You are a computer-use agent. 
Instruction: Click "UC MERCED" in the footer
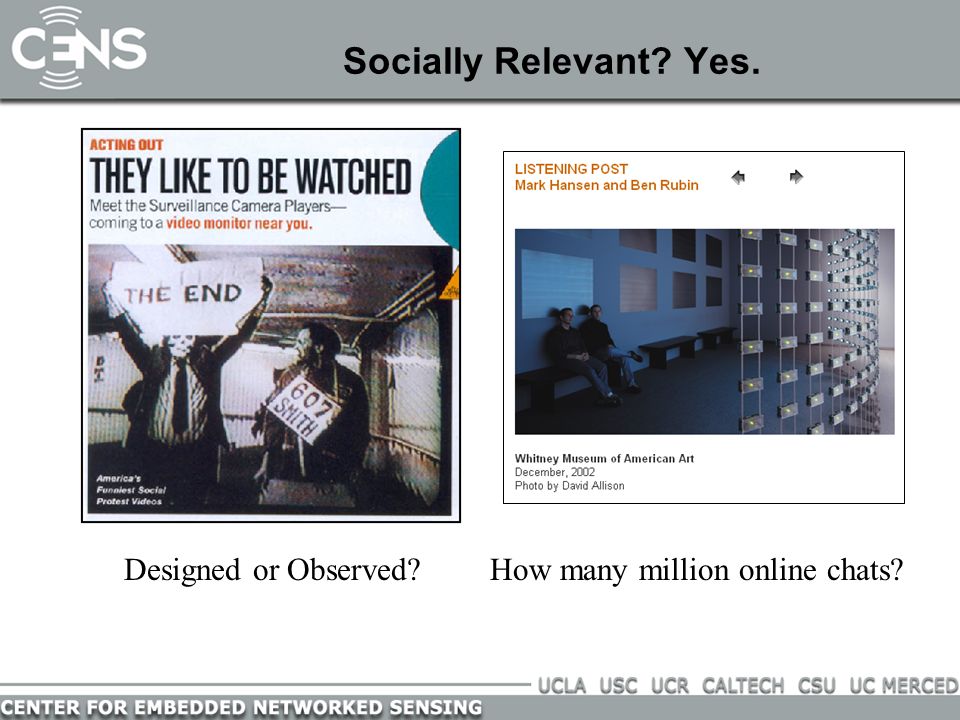tap(904, 686)
